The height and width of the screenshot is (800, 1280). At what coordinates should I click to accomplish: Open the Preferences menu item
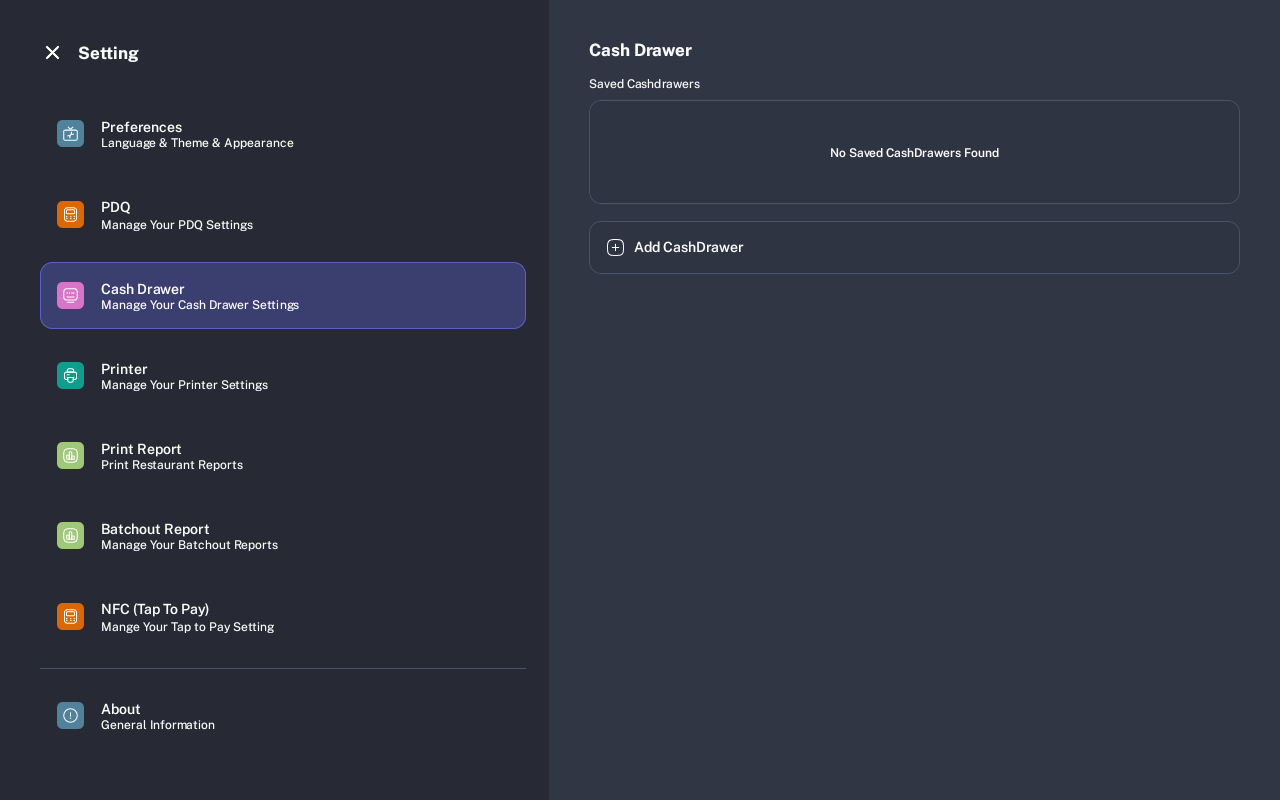(x=283, y=134)
